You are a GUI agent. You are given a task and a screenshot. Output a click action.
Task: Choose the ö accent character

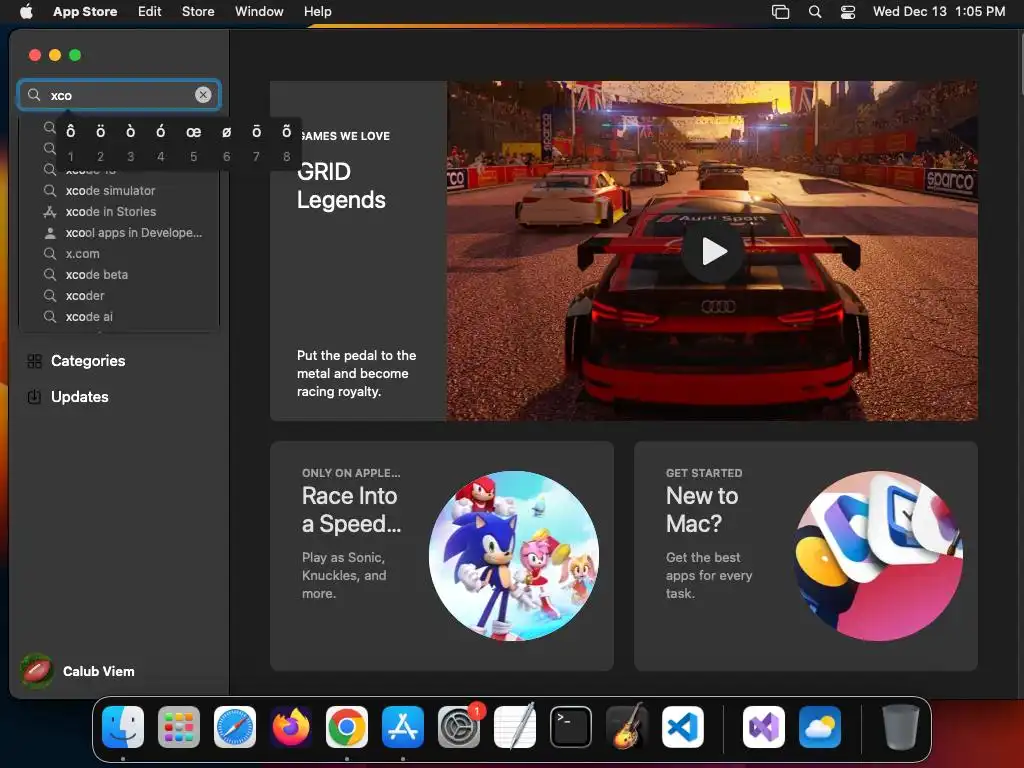(101, 132)
